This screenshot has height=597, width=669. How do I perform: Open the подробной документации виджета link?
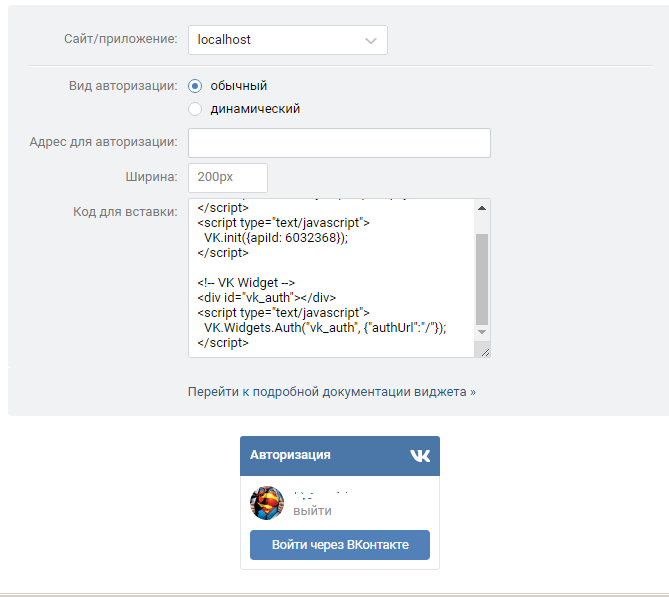click(332, 392)
